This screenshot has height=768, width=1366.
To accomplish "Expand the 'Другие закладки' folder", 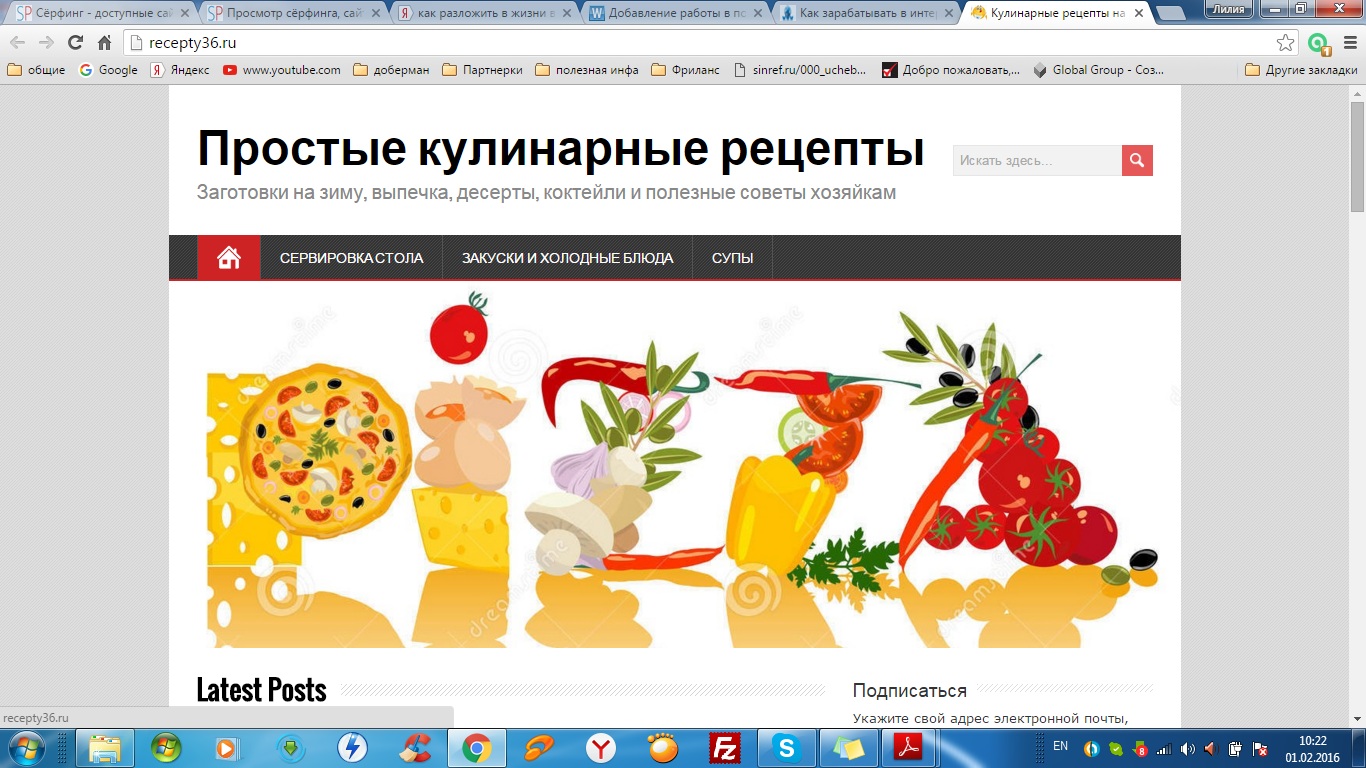I will click(1301, 70).
